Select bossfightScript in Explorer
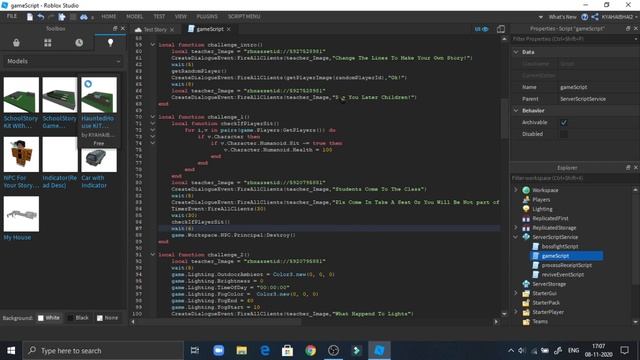Viewport: 640px width, 360px height. pos(560,247)
